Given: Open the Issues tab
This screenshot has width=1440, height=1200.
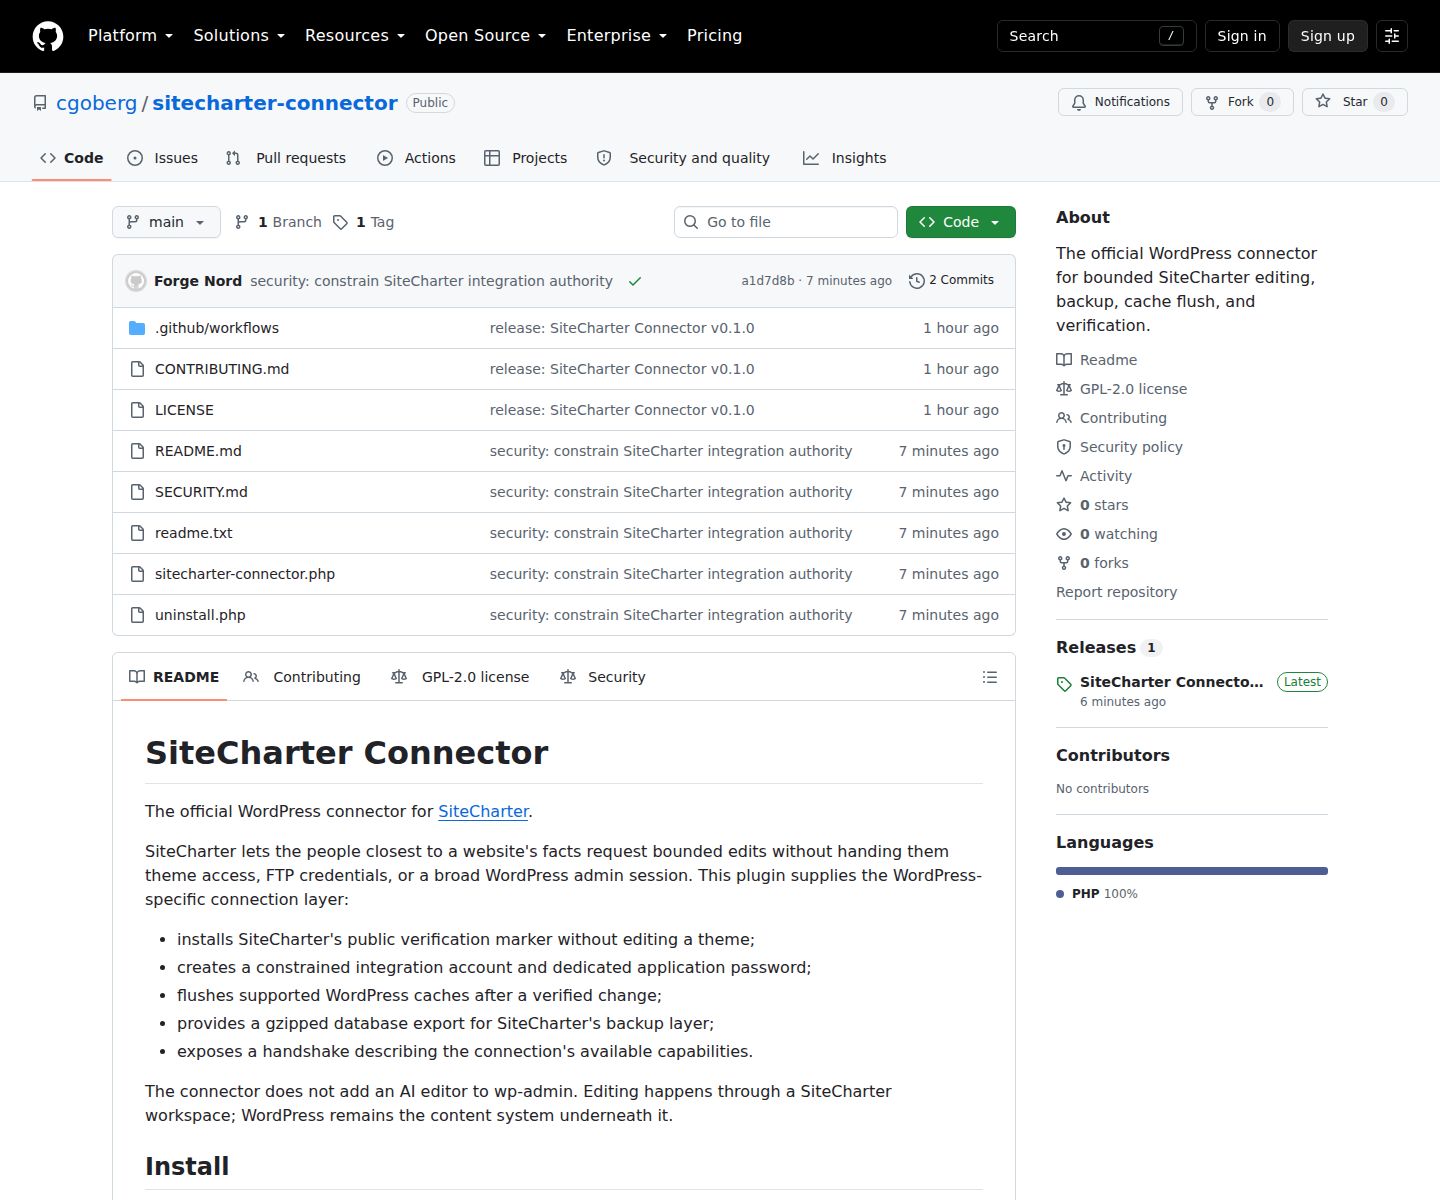Looking at the screenshot, I should coord(163,158).
